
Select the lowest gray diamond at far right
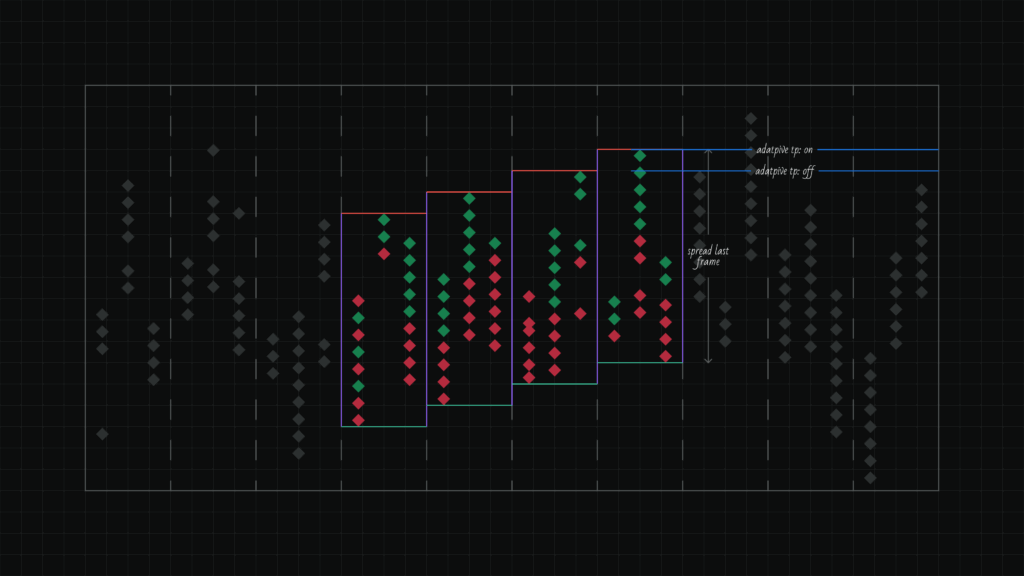click(x=870, y=478)
